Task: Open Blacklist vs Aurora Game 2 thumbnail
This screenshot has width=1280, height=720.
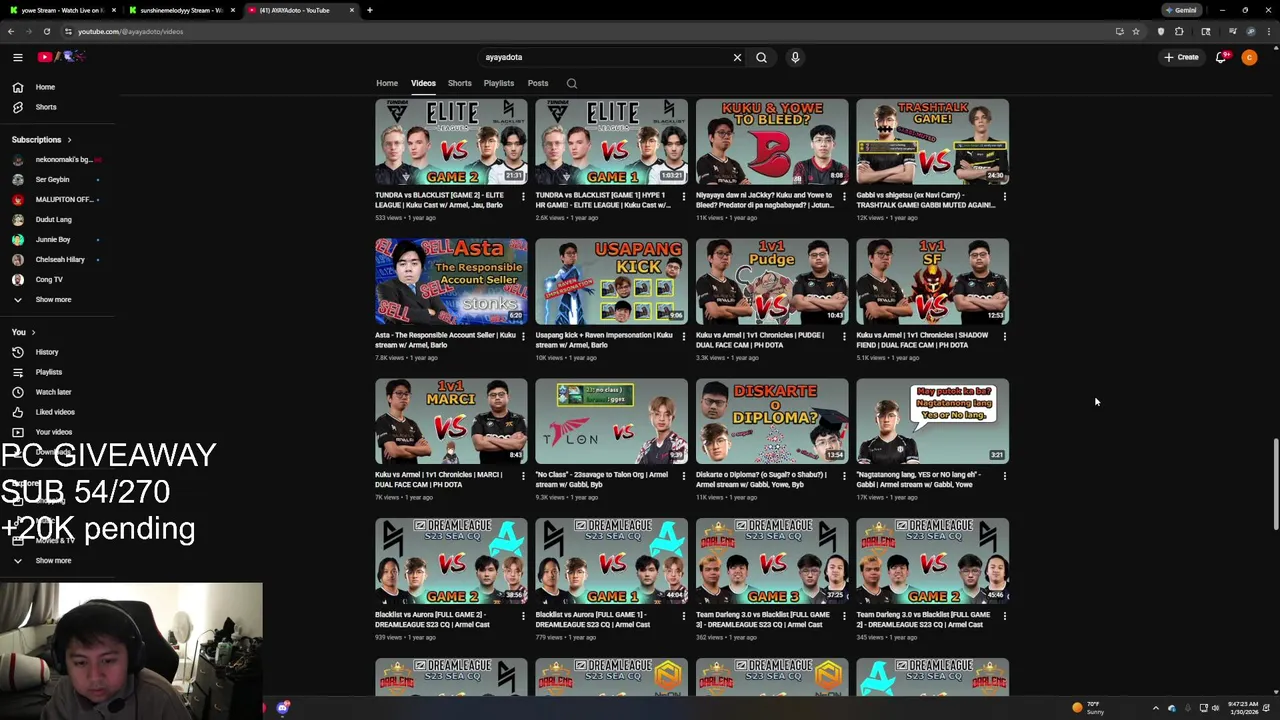Action: point(451,561)
